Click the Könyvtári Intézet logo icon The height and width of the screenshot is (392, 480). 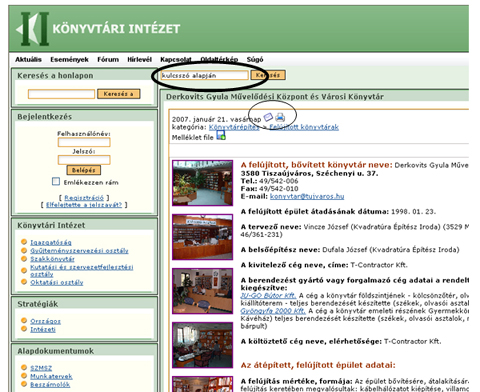pyautogui.click(x=33, y=29)
